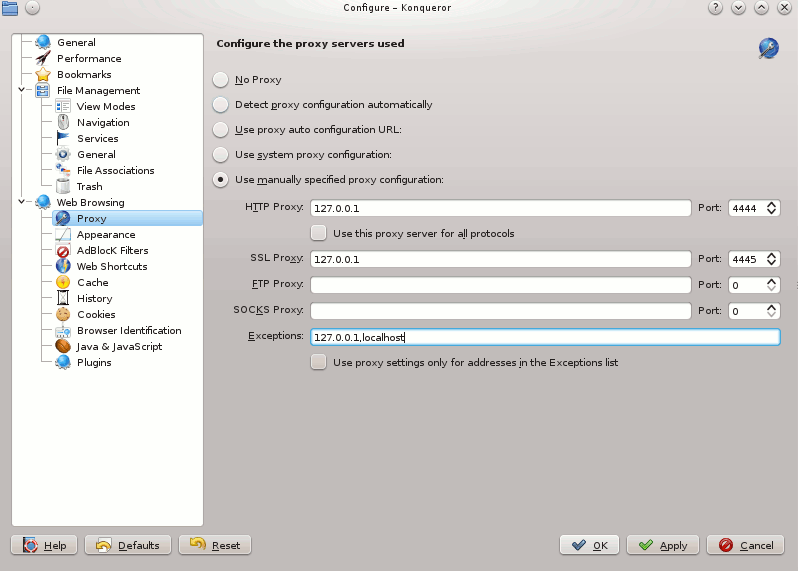This screenshot has height=571, width=798.
Task: Increase the HTTP Proxy port value
Action: (x=772, y=204)
